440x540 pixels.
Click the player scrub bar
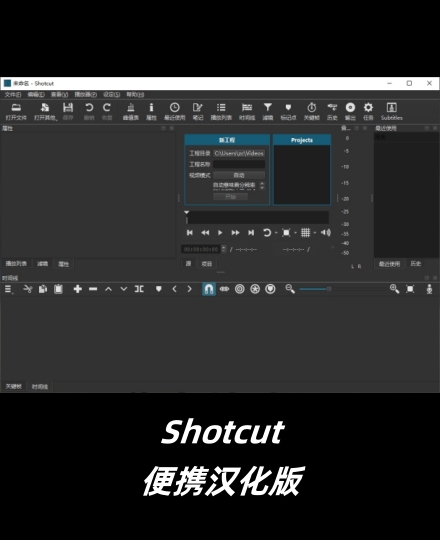pyautogui.click(x=258, y=218)
